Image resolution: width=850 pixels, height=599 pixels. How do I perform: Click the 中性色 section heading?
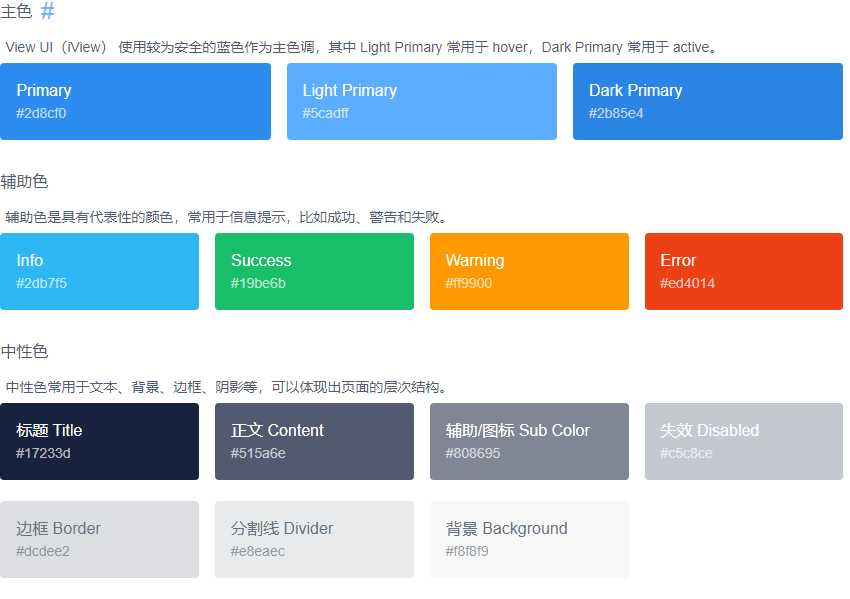tap(24, 351)
